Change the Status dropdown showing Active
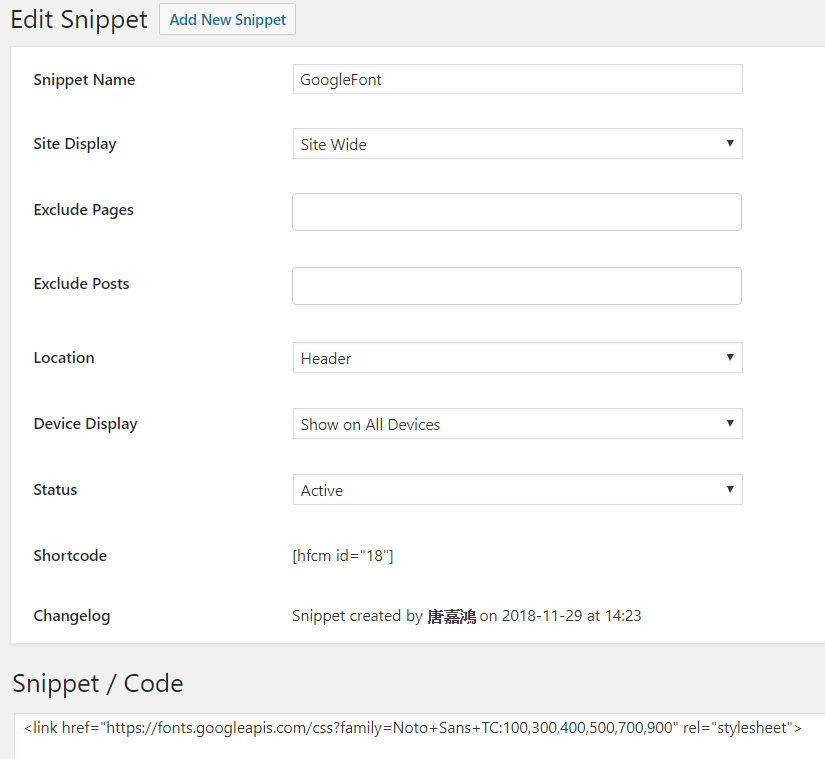This screenshot has width=825, height=759. pyautogui.click(x=516, y=490)
